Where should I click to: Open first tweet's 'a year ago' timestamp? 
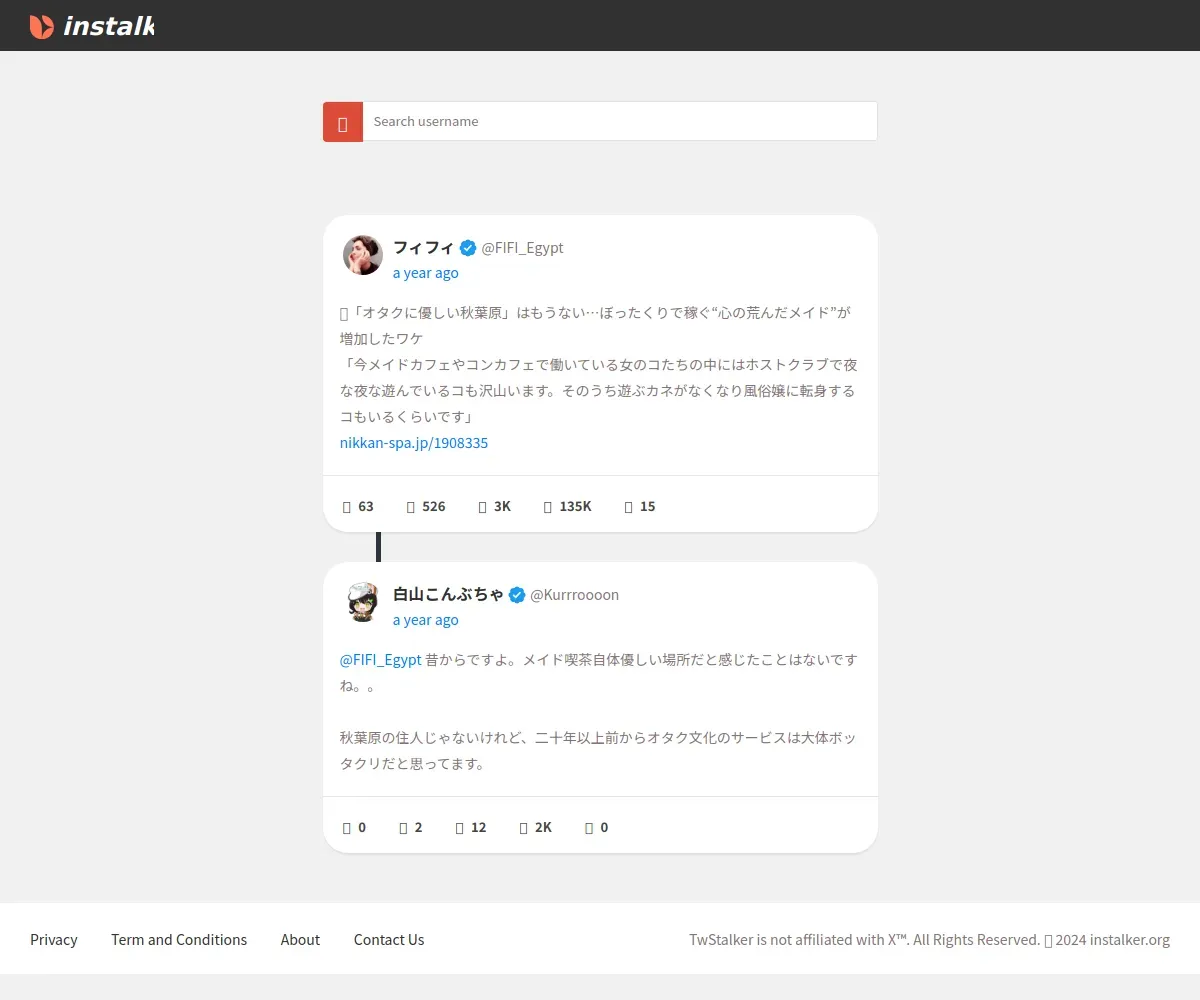[426, 273]
